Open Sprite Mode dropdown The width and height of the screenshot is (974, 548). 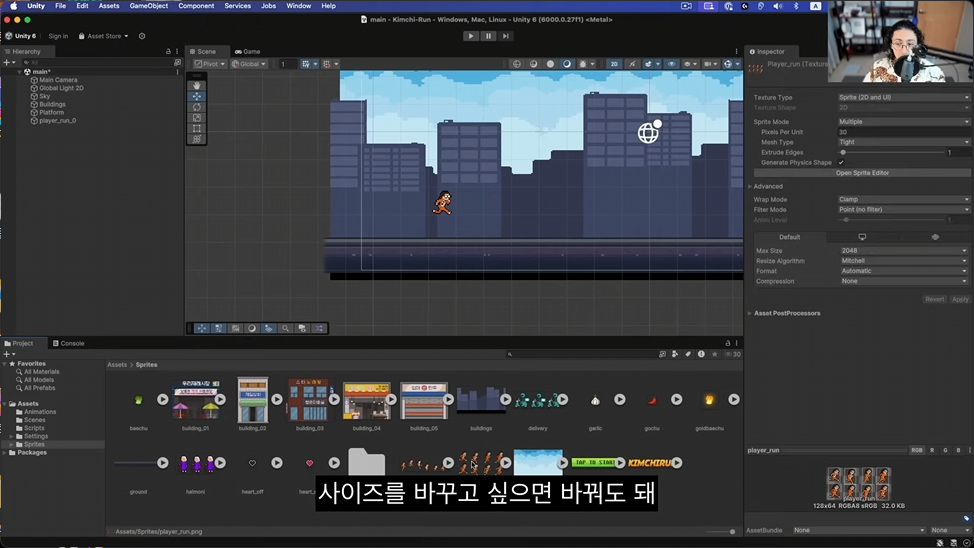(903, 122)
